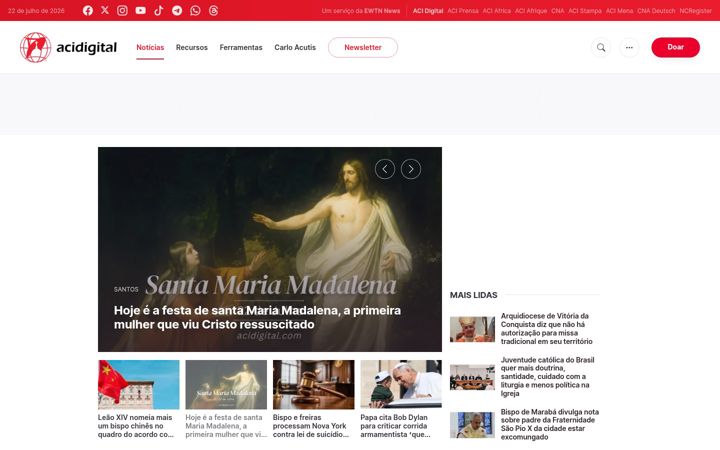Click thumbnail beside Arquidiocese de Vitória article
720x450 pixels.
pyautogui.click(x=472, y=329)
